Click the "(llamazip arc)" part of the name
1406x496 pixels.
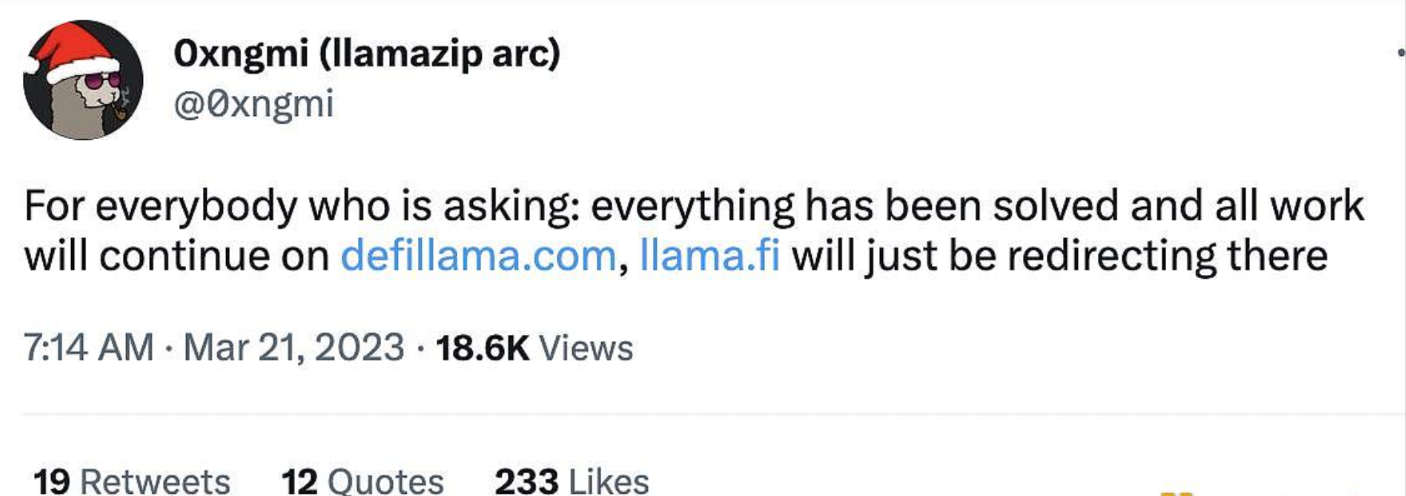(439, 54)
